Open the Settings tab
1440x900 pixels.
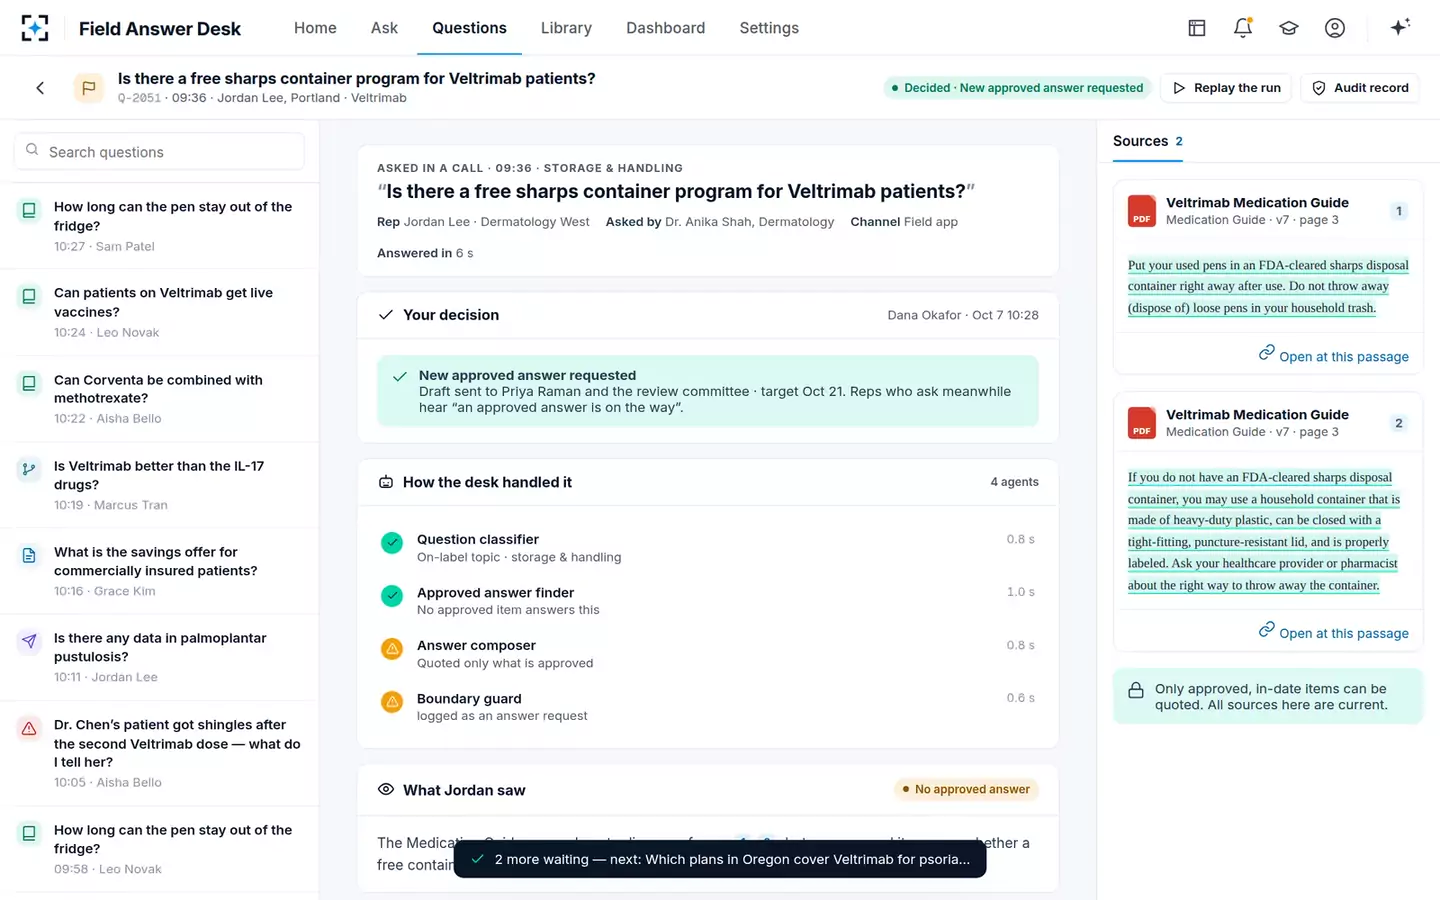(769, 28)
